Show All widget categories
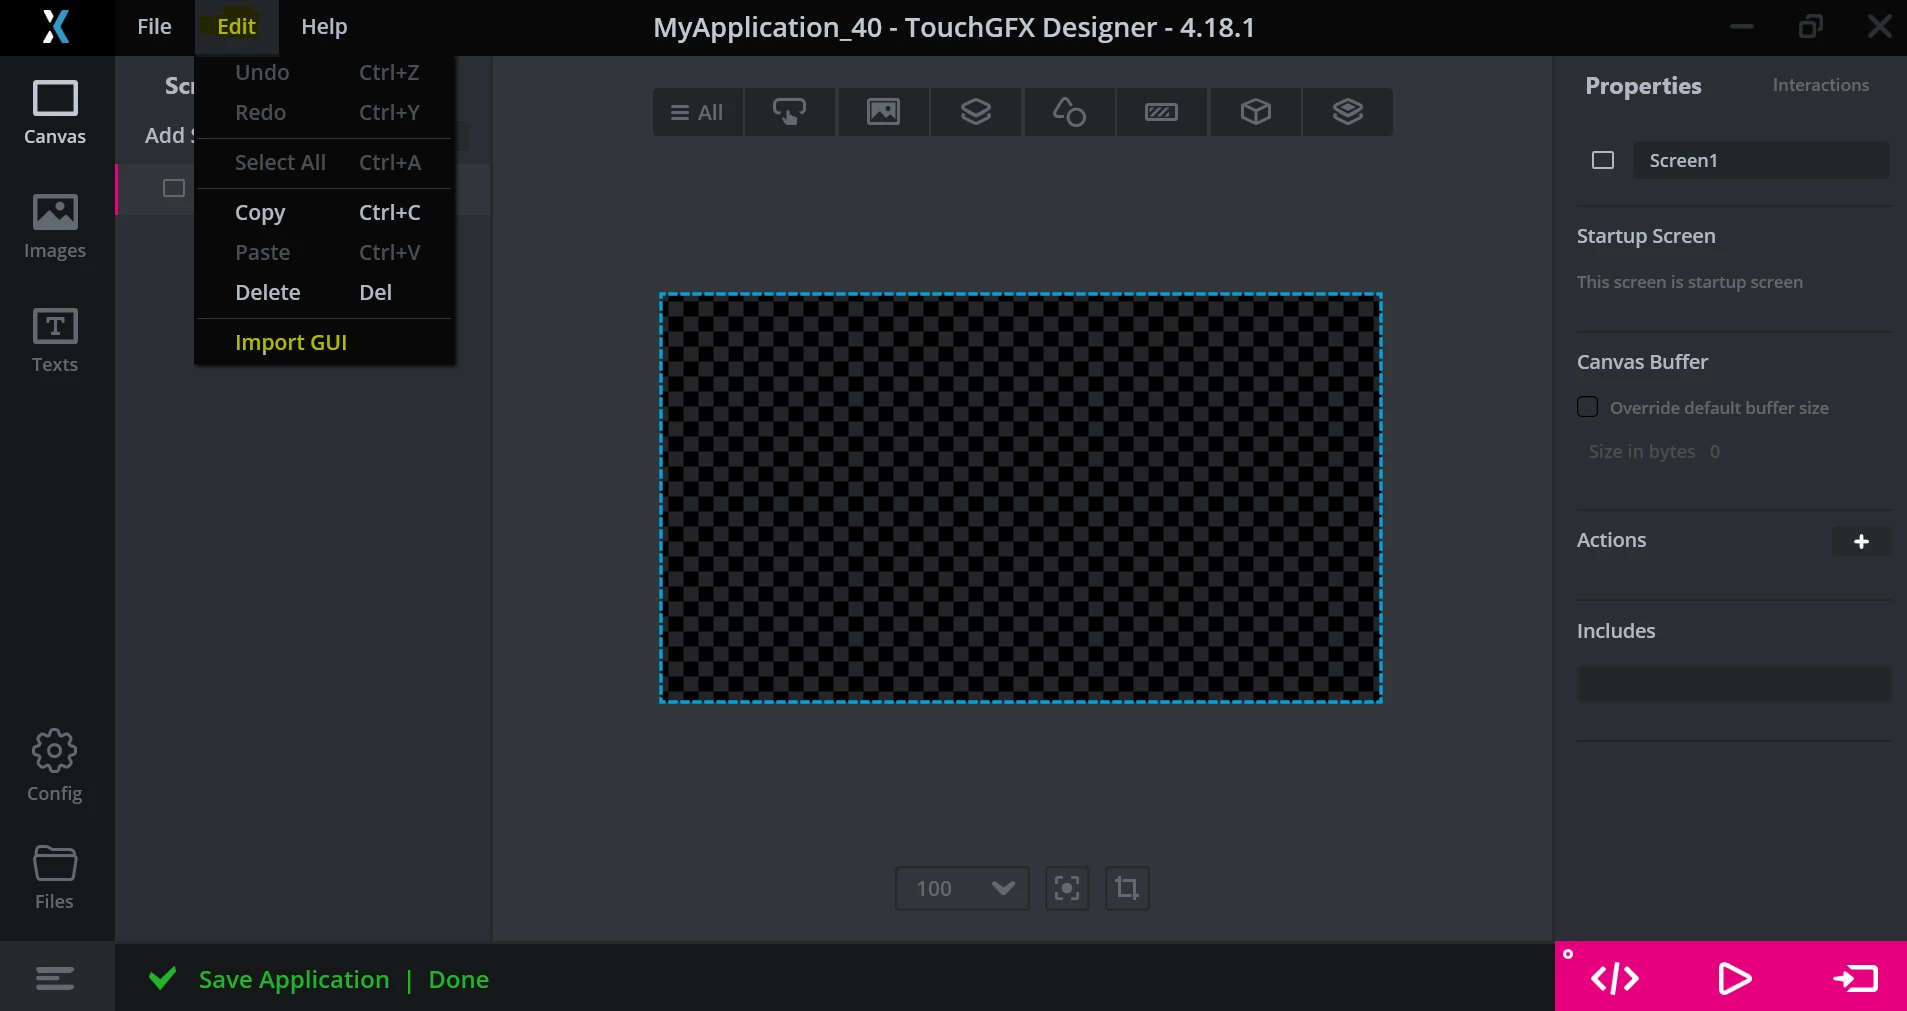The image size is (1907, 1011). point(697,112)
